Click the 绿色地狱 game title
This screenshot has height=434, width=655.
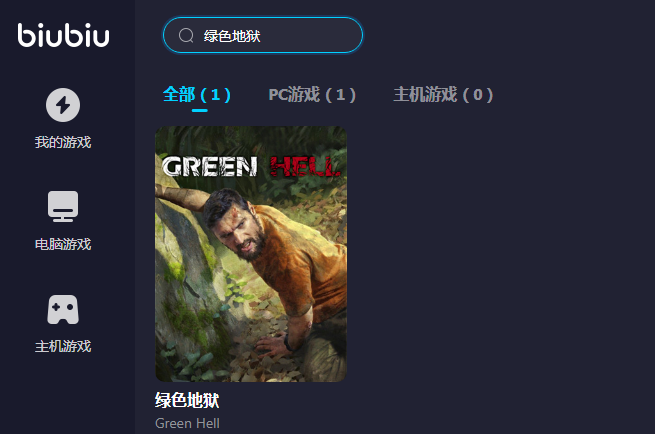(187, 400)
